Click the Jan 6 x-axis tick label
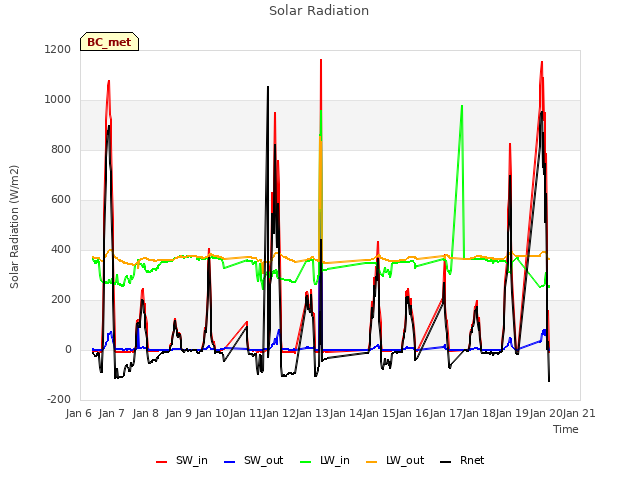The height and width of the screenshot is (480, 640). click(79, 414)
